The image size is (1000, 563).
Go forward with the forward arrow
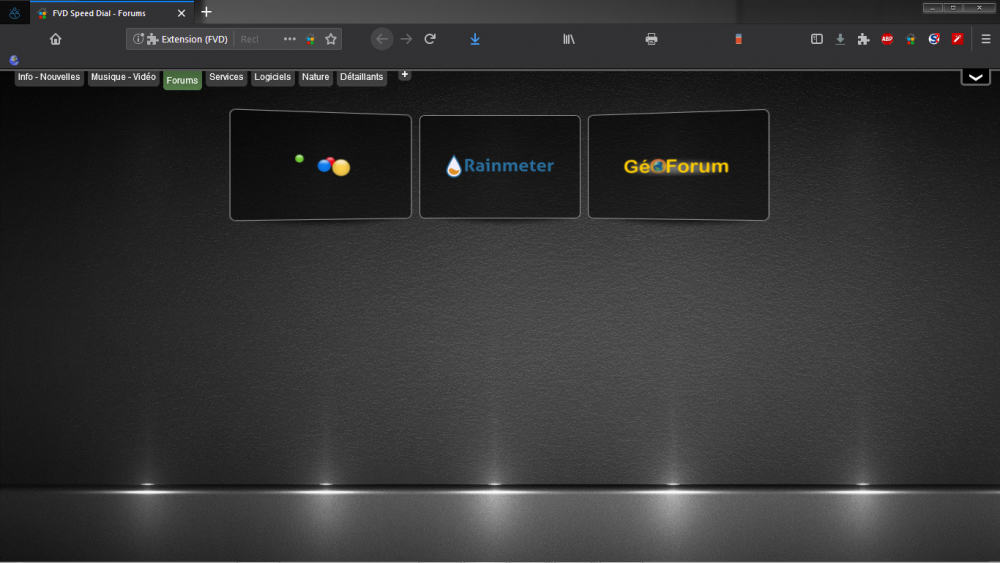[x=406, y=39]
